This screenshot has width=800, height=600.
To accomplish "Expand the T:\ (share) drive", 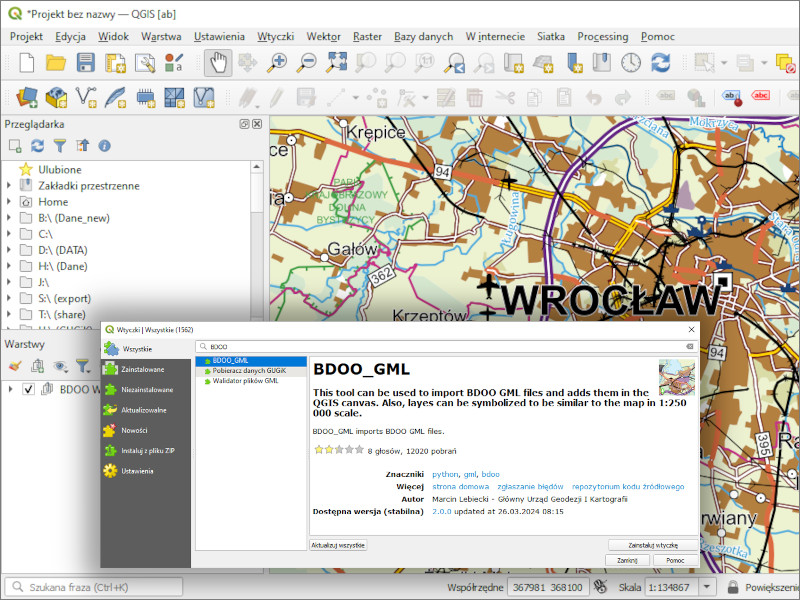I will 9,314.
